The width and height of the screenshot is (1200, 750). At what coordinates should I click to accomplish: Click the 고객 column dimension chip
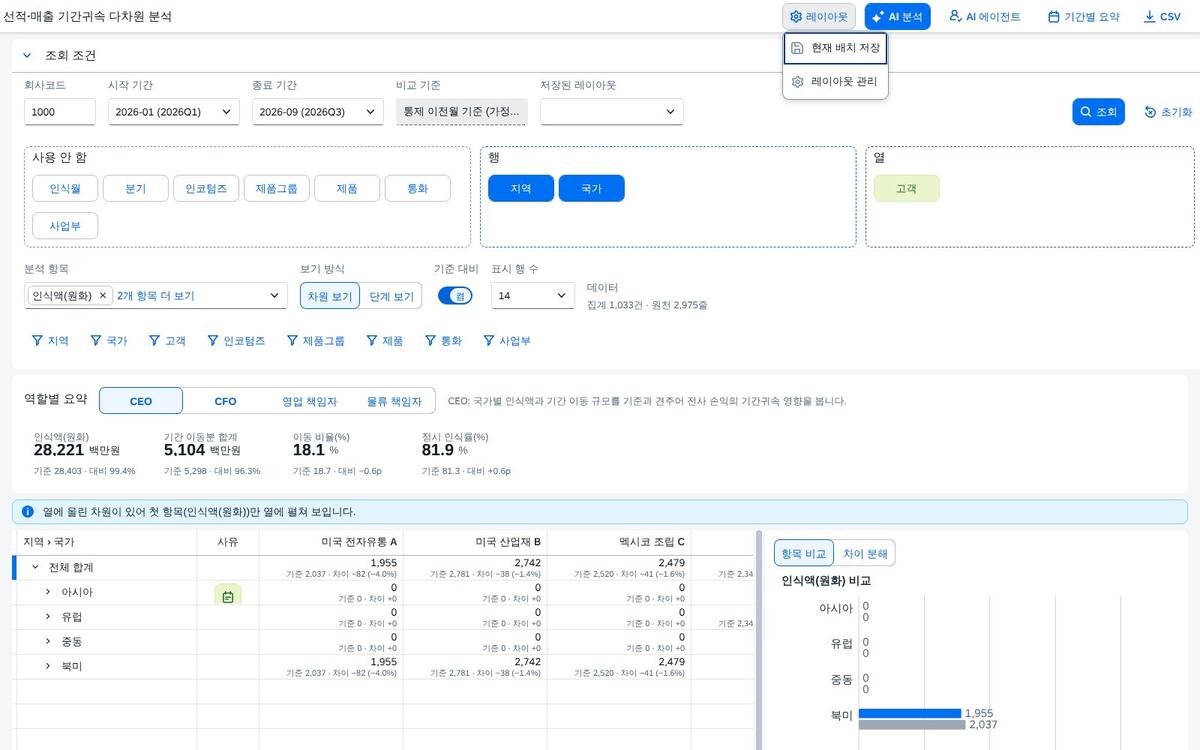pyautogui.click(x=906, y=188)
